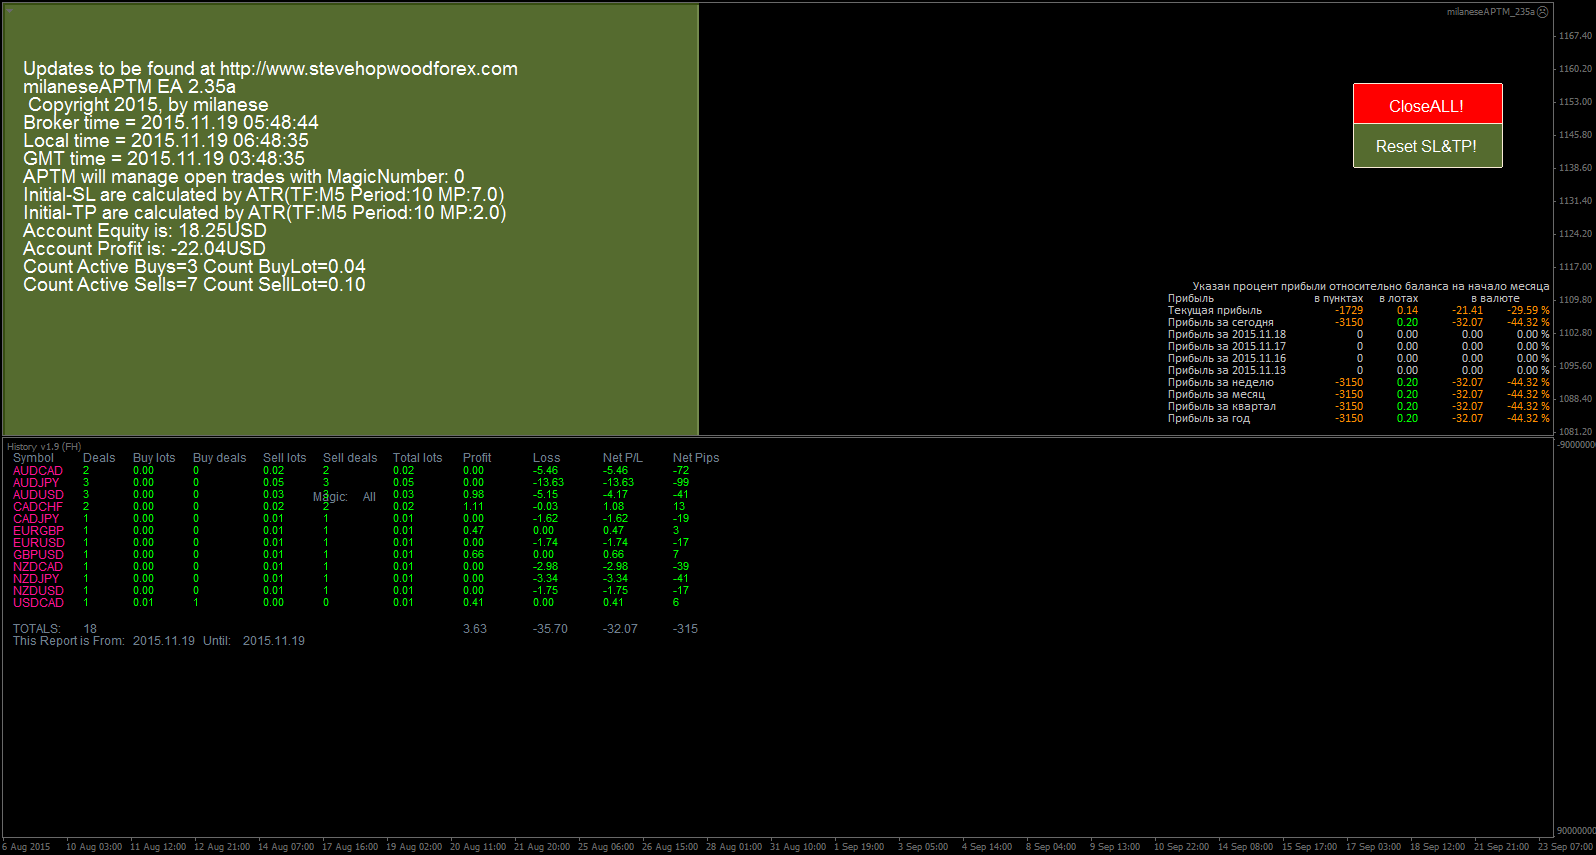Click the red CloseALL! button
The image size is (1596, 855).
pyautogui.click(x=1427, y=104)
